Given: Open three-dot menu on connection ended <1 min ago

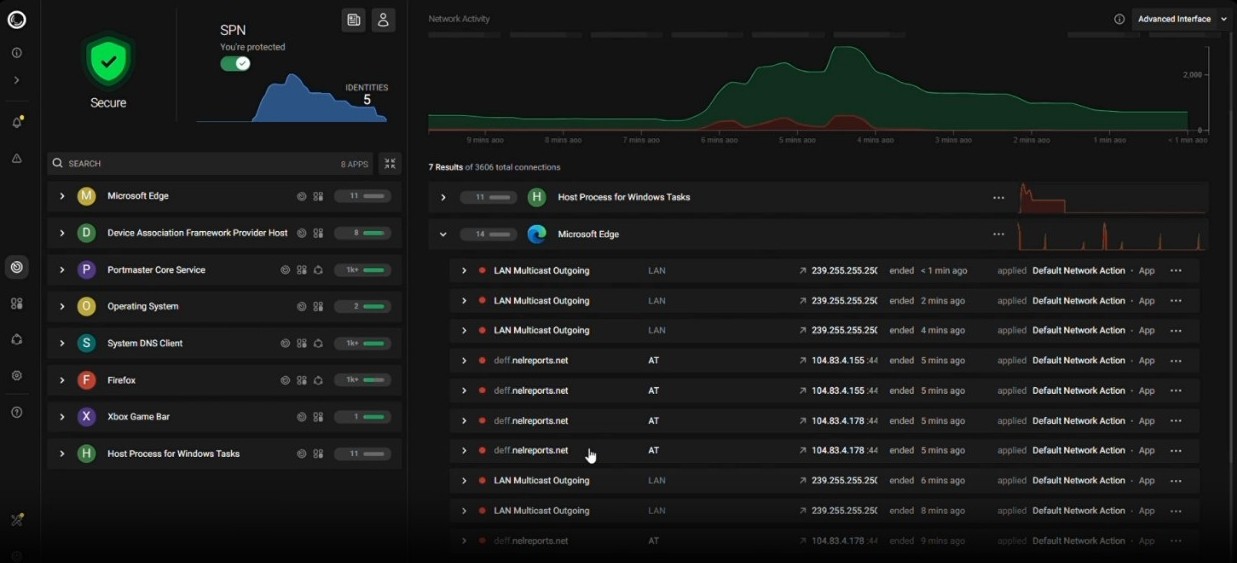Looking at the screenshot, I should tap(1176, 271).
